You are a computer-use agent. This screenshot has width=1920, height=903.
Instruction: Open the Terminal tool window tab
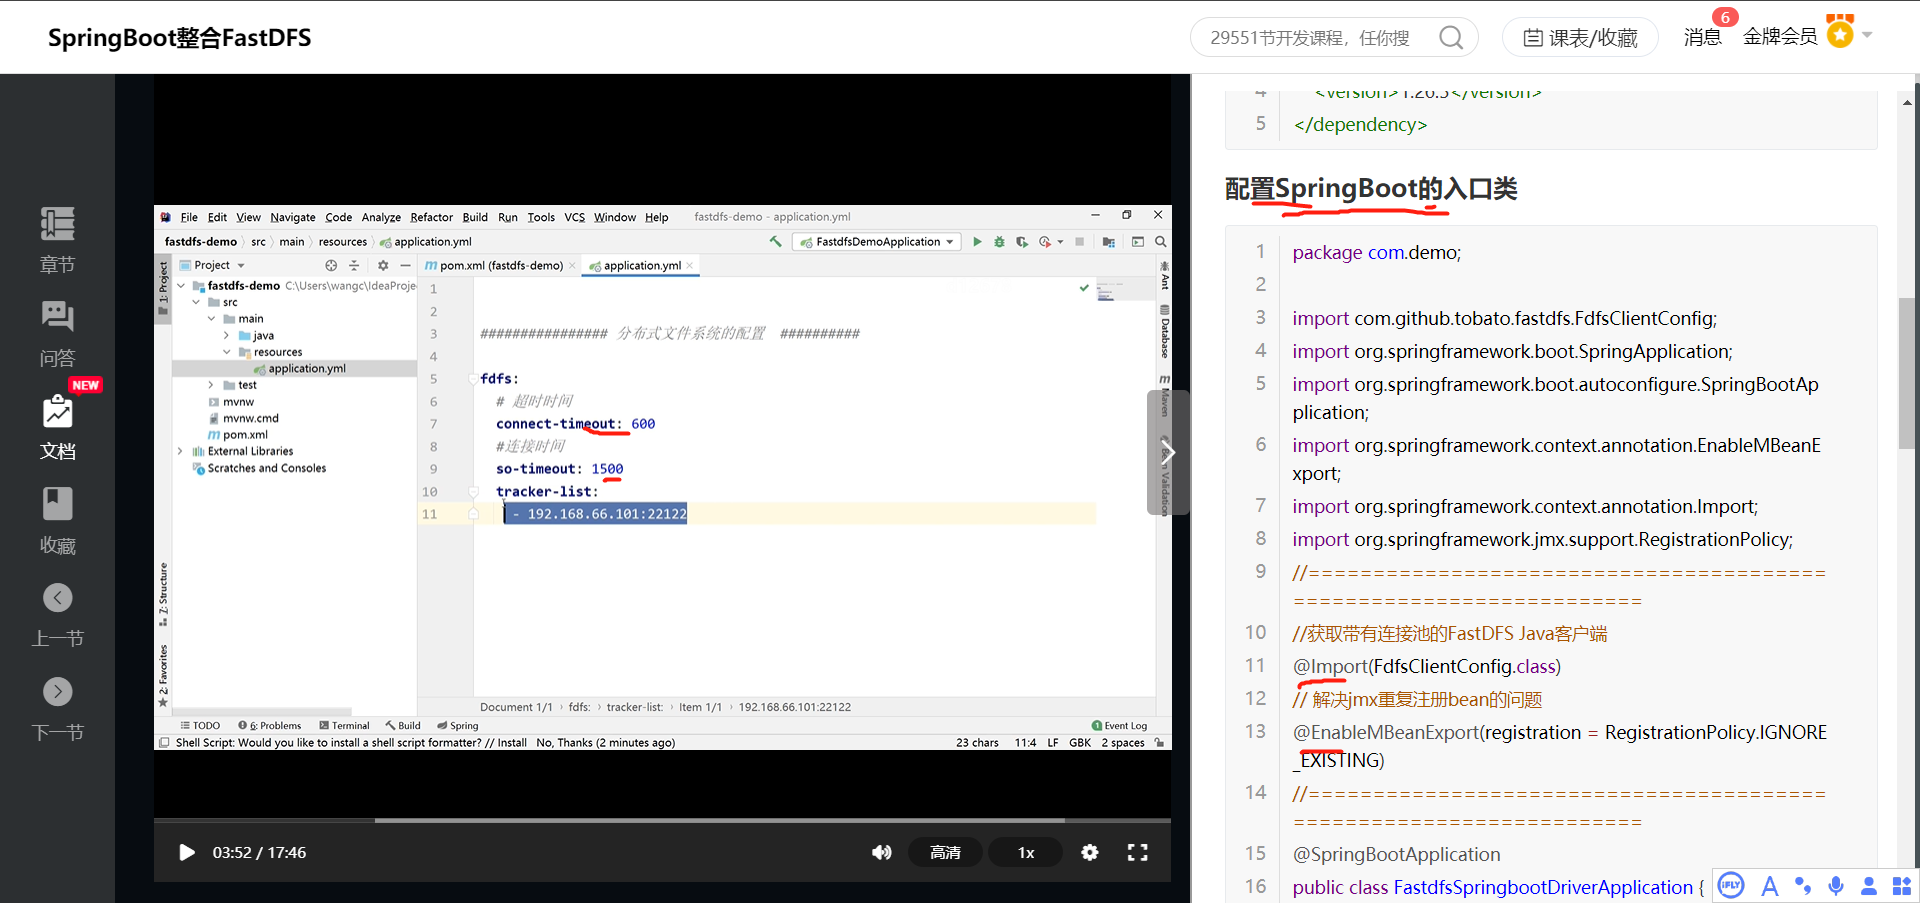click(x=344, y=726)
